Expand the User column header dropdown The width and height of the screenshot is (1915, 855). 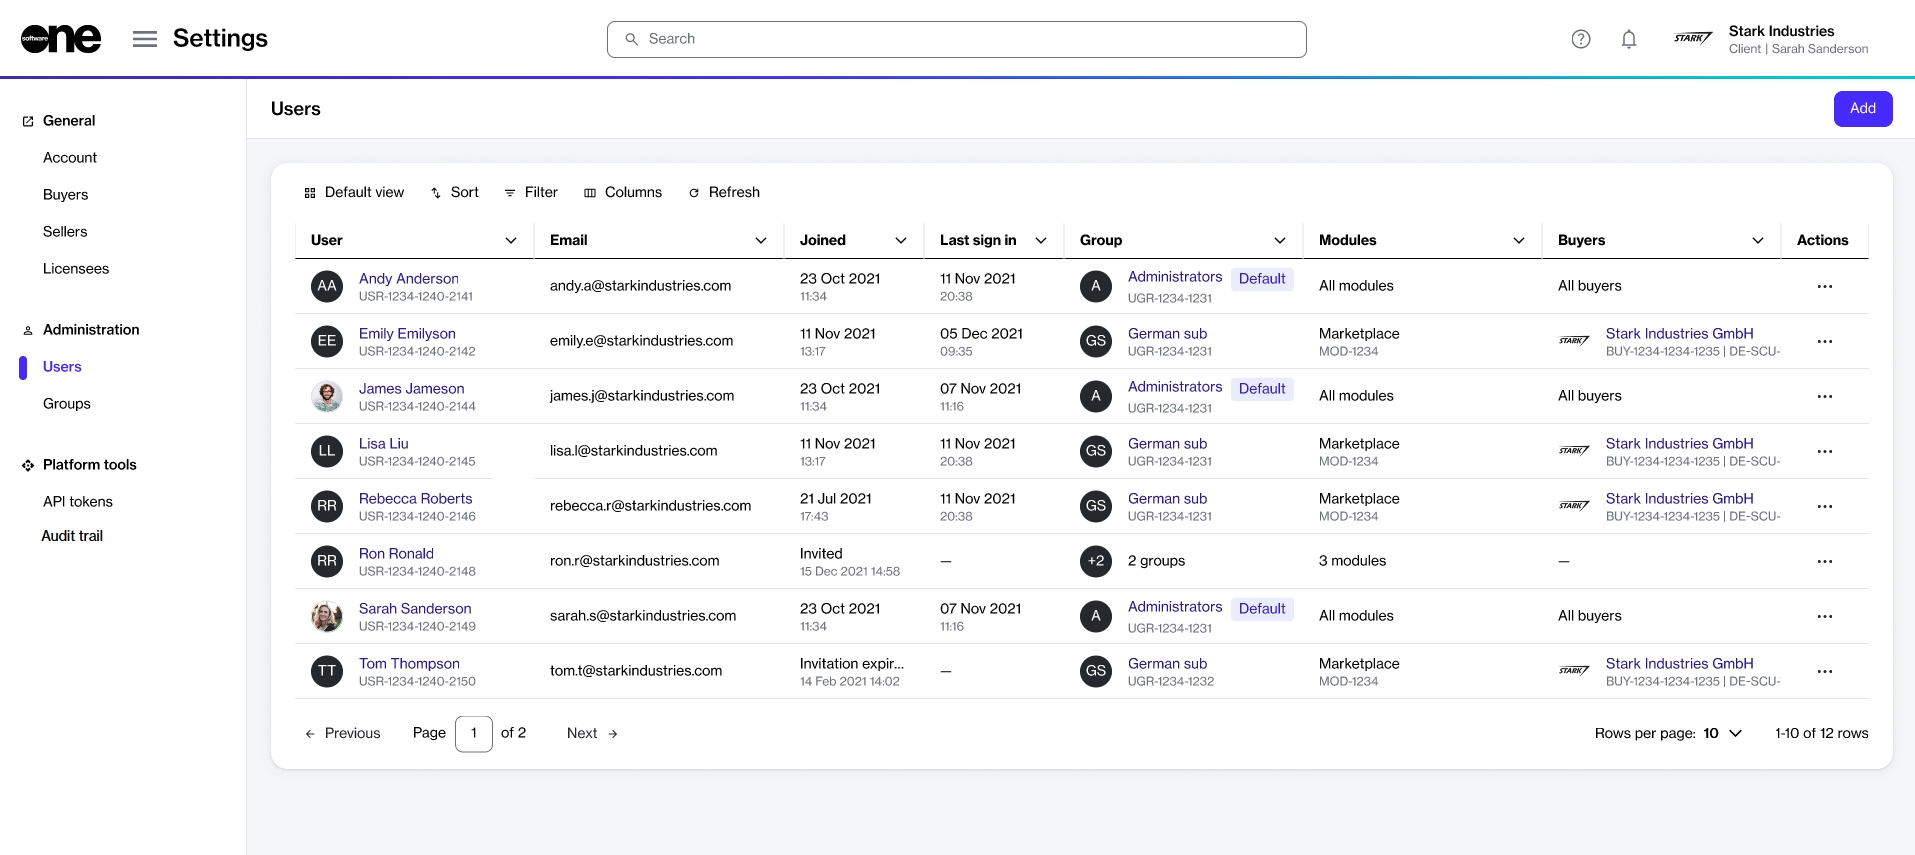point(511,240)
